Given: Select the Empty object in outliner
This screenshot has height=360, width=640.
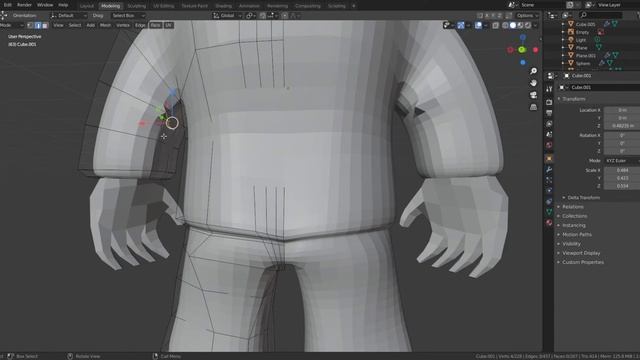Looking at the screenshot, I should (582, 32).
